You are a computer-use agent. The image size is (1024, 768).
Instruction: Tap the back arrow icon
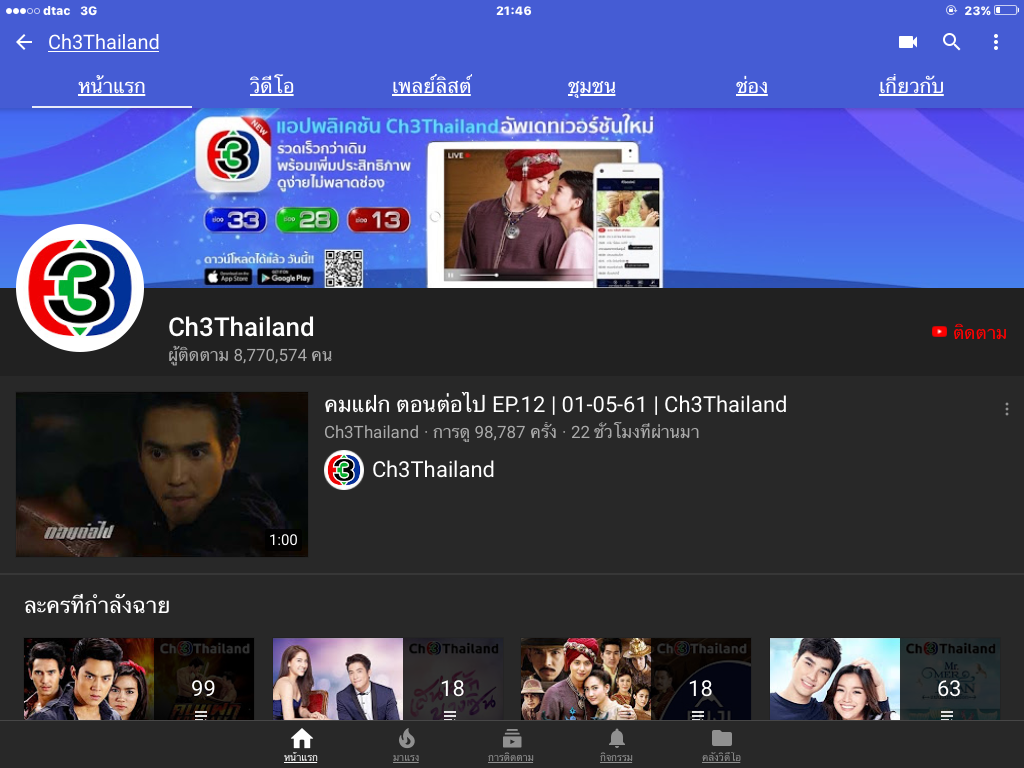pyautogui.click(x=24, y=42)
